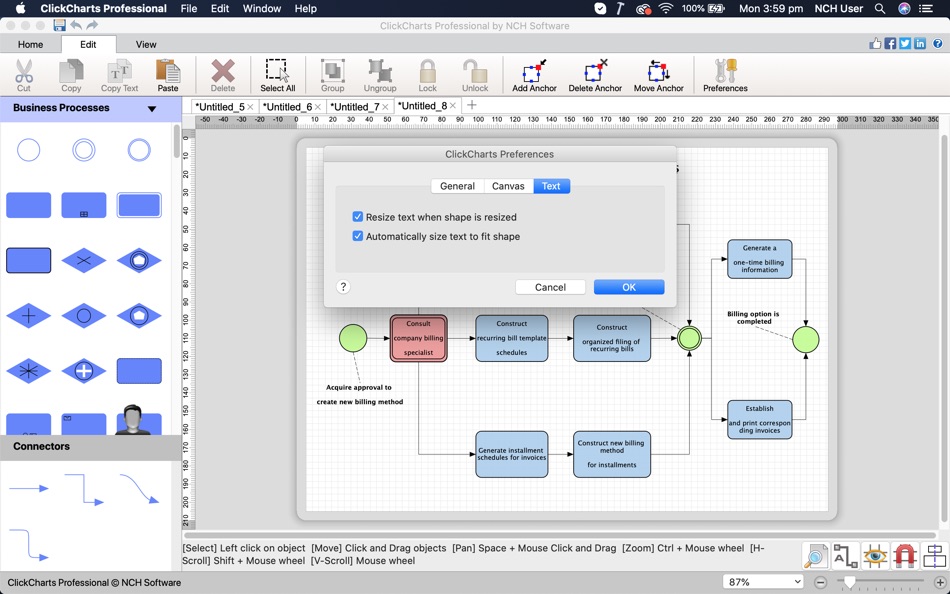Click the question mark help button in dialog

coord(343,287)
